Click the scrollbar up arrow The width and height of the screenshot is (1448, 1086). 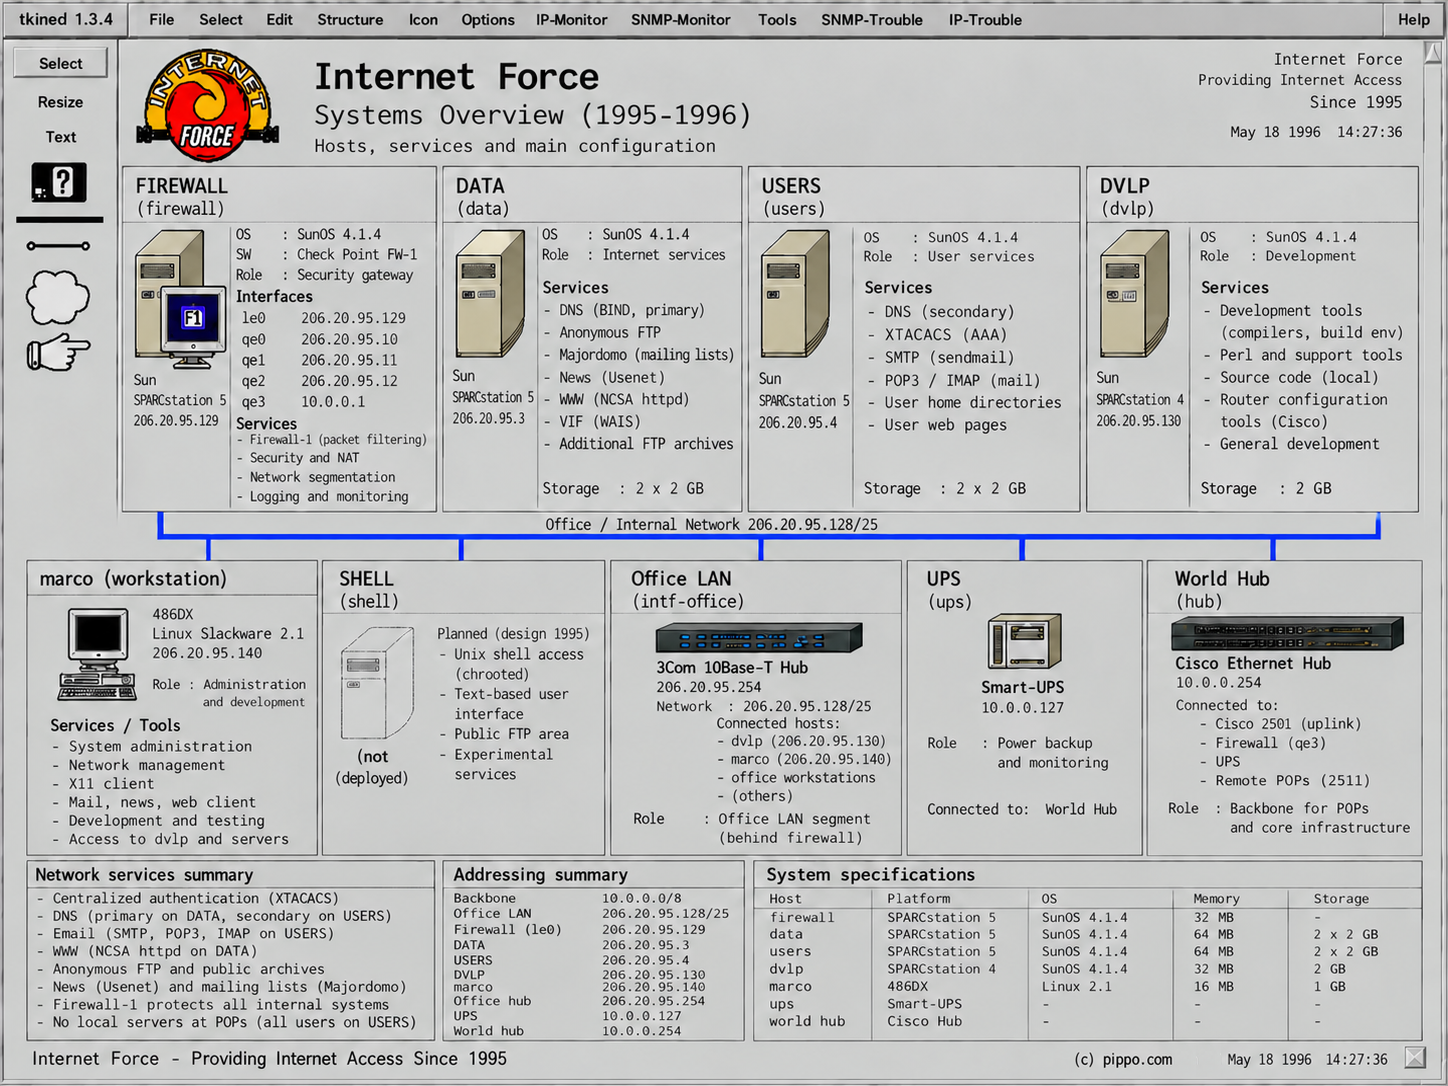1434,52
